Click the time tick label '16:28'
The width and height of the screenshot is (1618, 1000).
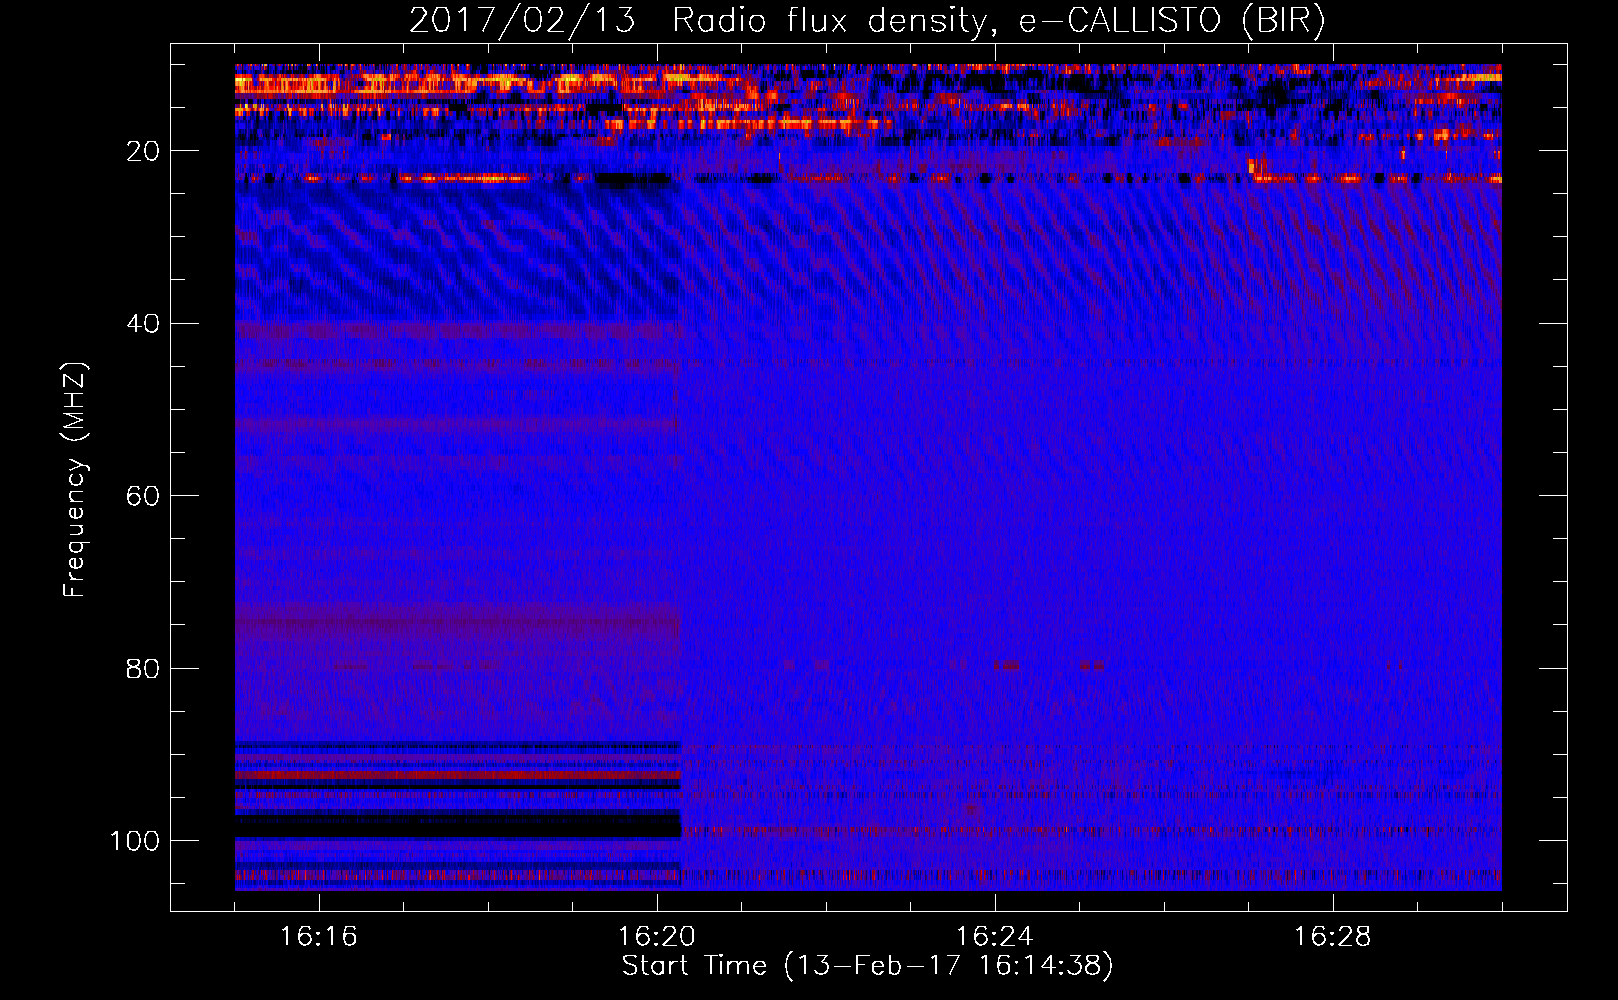1333,937
